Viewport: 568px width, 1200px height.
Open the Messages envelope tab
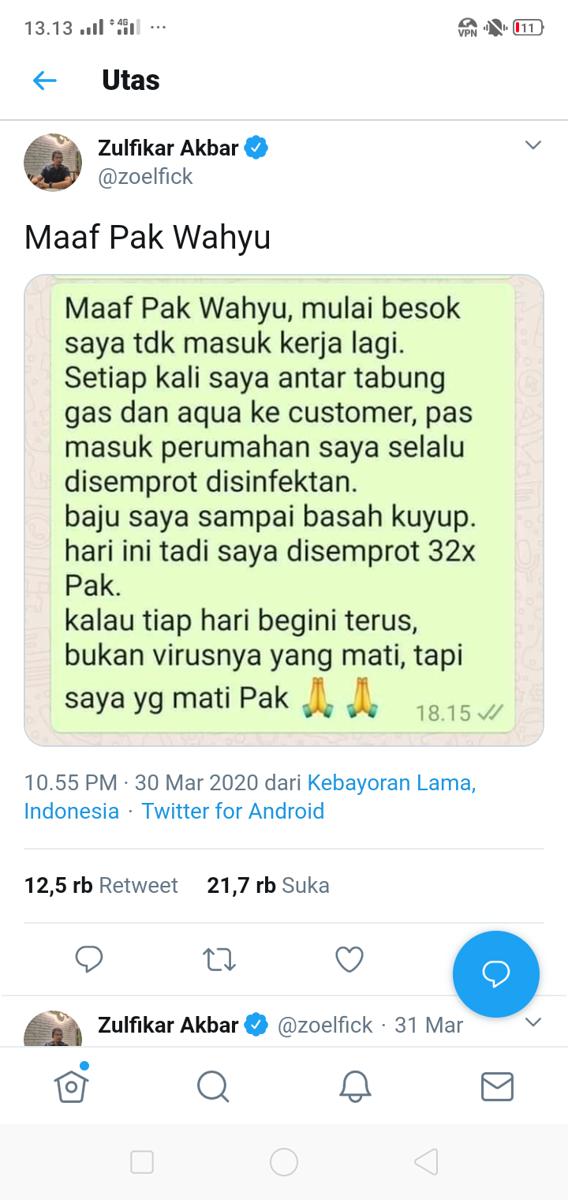(497, 1086)
